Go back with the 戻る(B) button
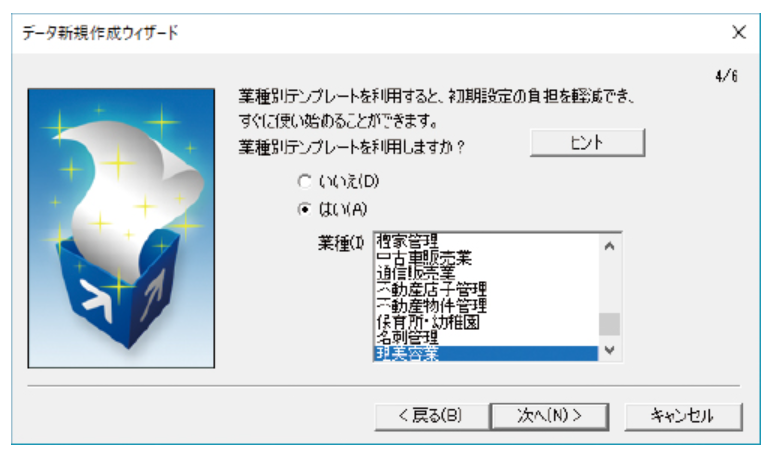The width and height of the screenshot is (769, 452). (431, 416)
